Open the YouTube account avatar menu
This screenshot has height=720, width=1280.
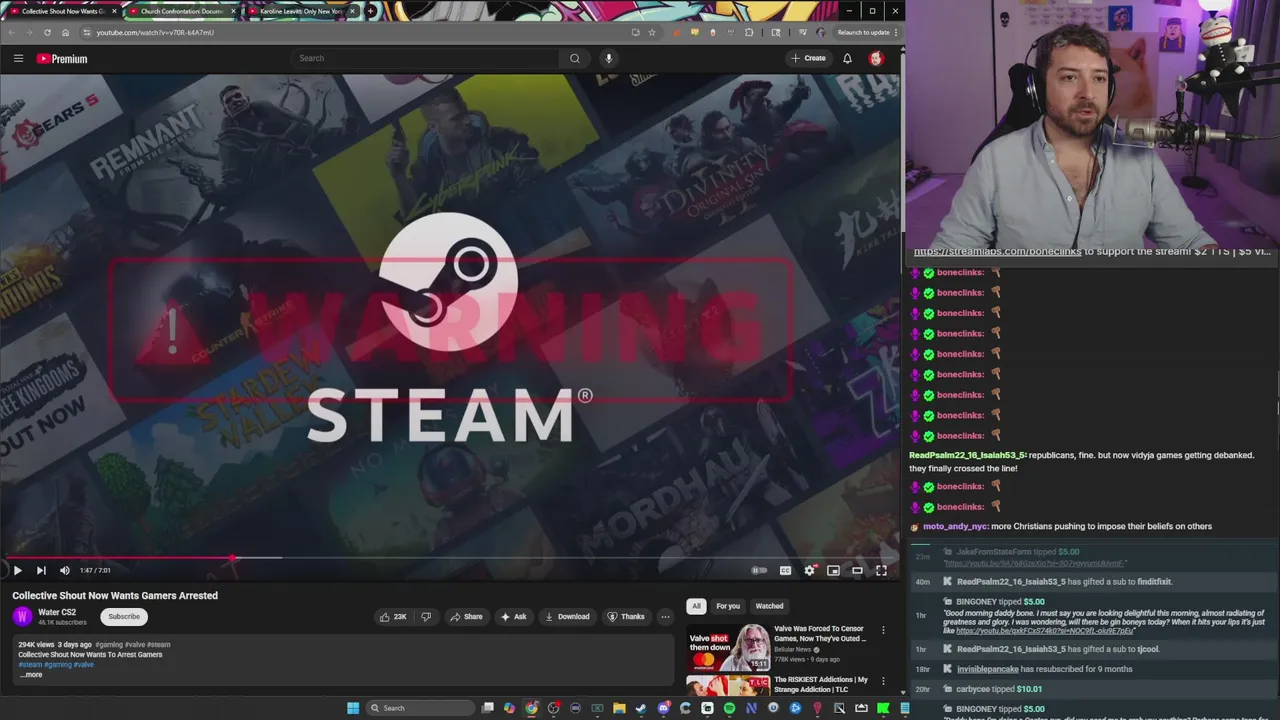pyautogui.click(x=876, y=58)
